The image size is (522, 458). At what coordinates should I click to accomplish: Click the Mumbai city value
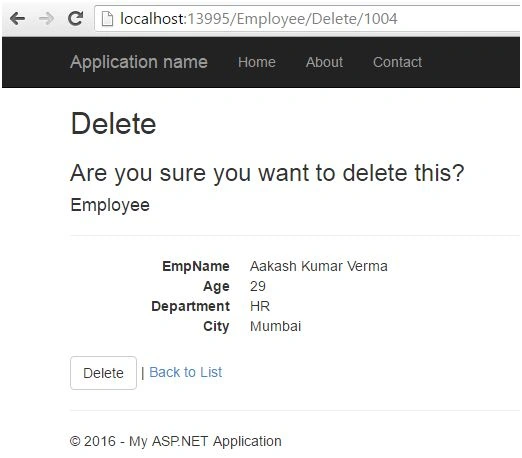pos(276,326)
